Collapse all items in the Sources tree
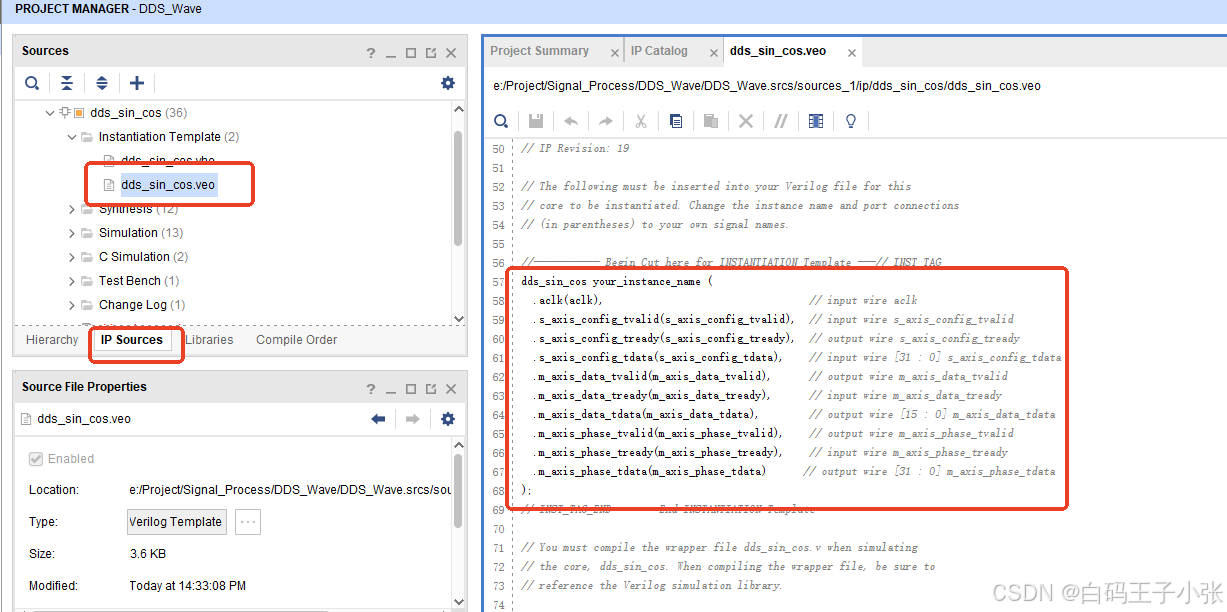The width and height of the screenshot is (1227, 612). click(x=66, y=83)
